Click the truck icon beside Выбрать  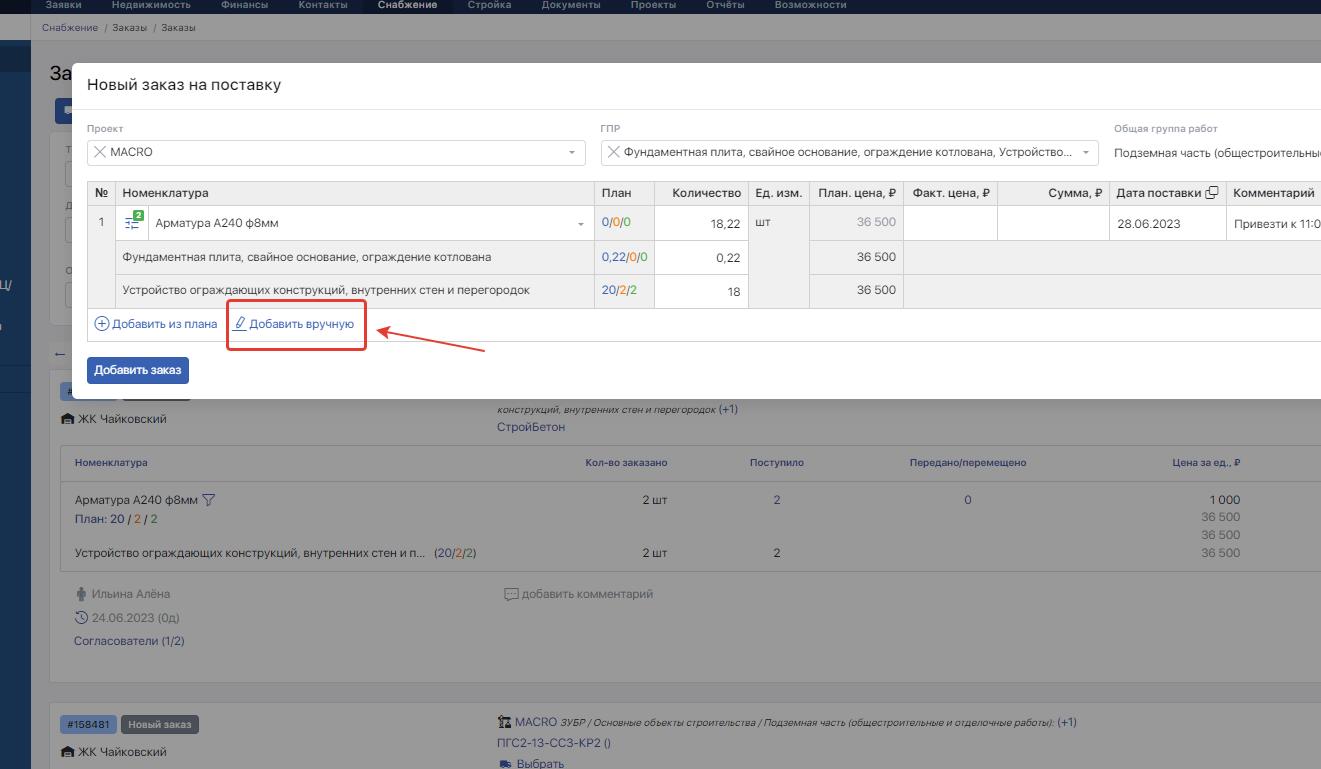click(x=504, y=764)
